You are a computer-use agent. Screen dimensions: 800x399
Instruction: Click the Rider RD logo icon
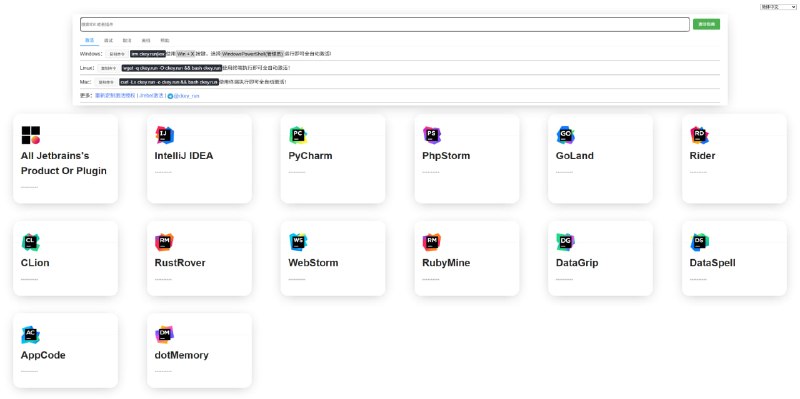(699, 135)
